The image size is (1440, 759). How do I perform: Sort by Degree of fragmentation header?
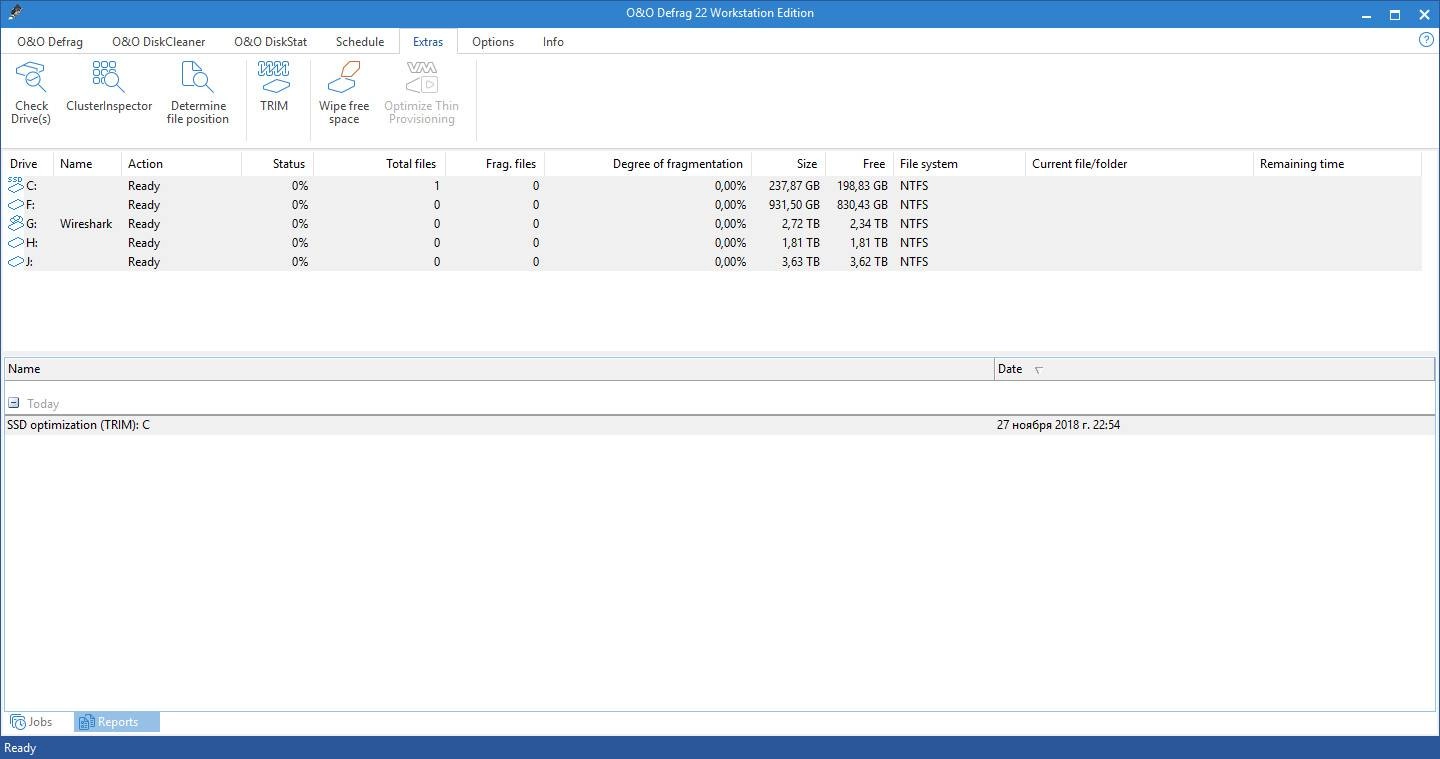pyautogui.click(x=648, y=164)
